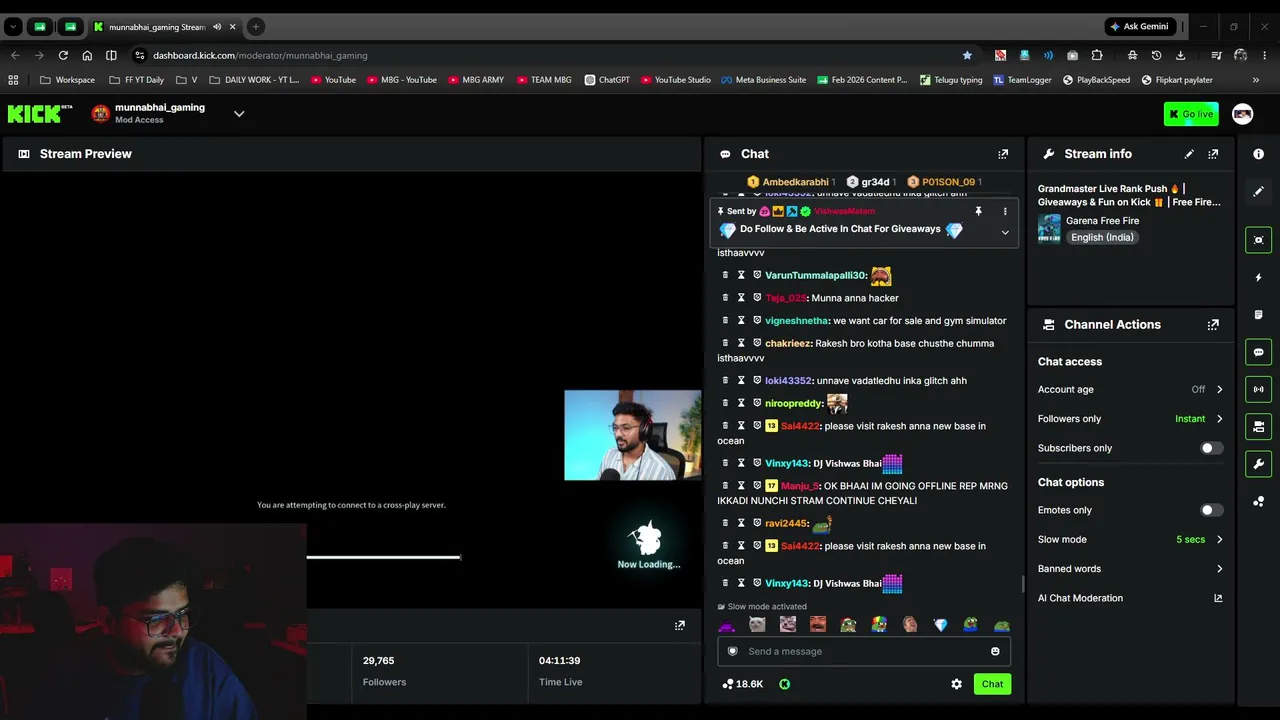Reload the browser page
This screenshot has width=1280, height=720.
coord(63,55)
